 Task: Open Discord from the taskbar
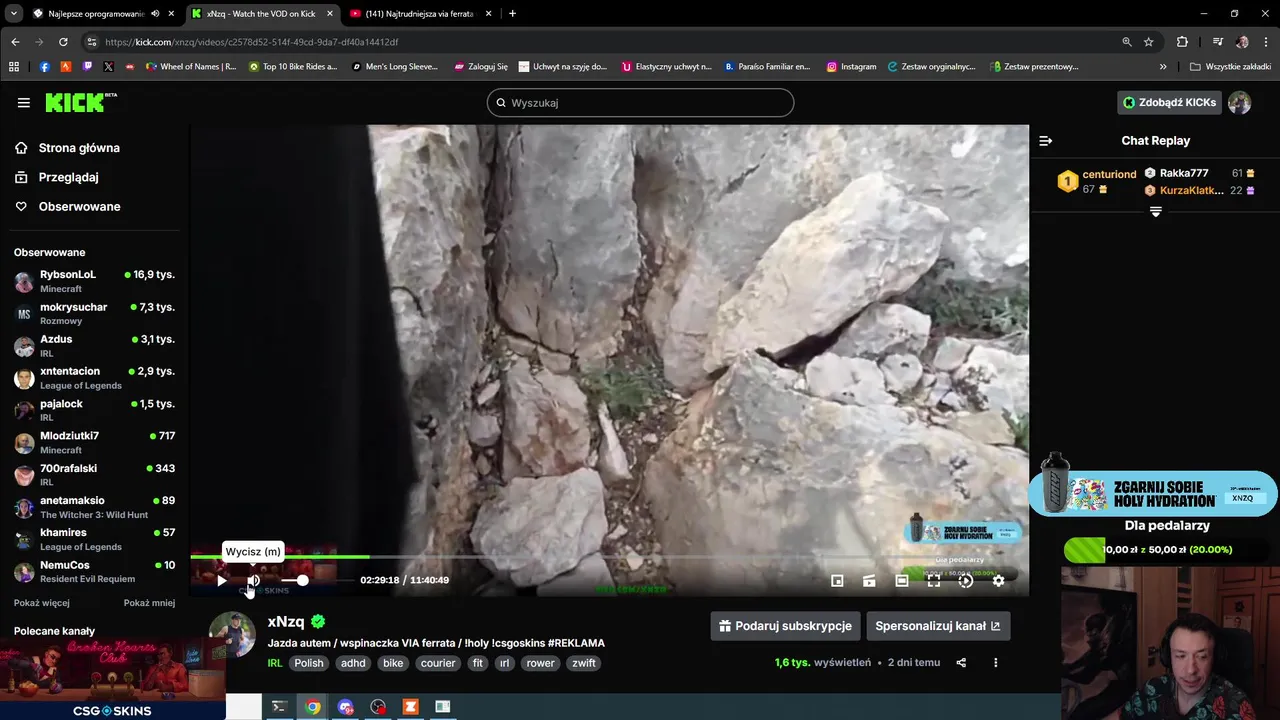click(346, 707)
